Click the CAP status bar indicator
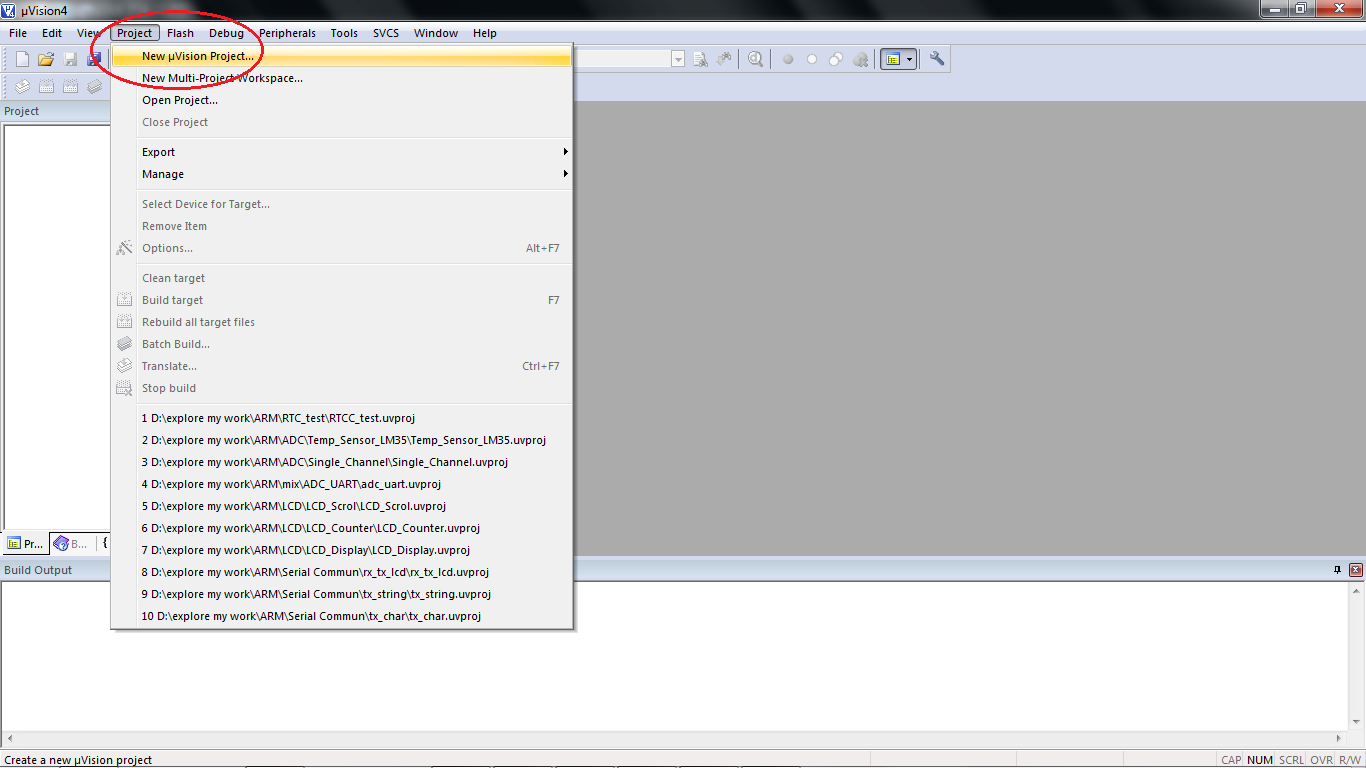 click(1231, 760)
